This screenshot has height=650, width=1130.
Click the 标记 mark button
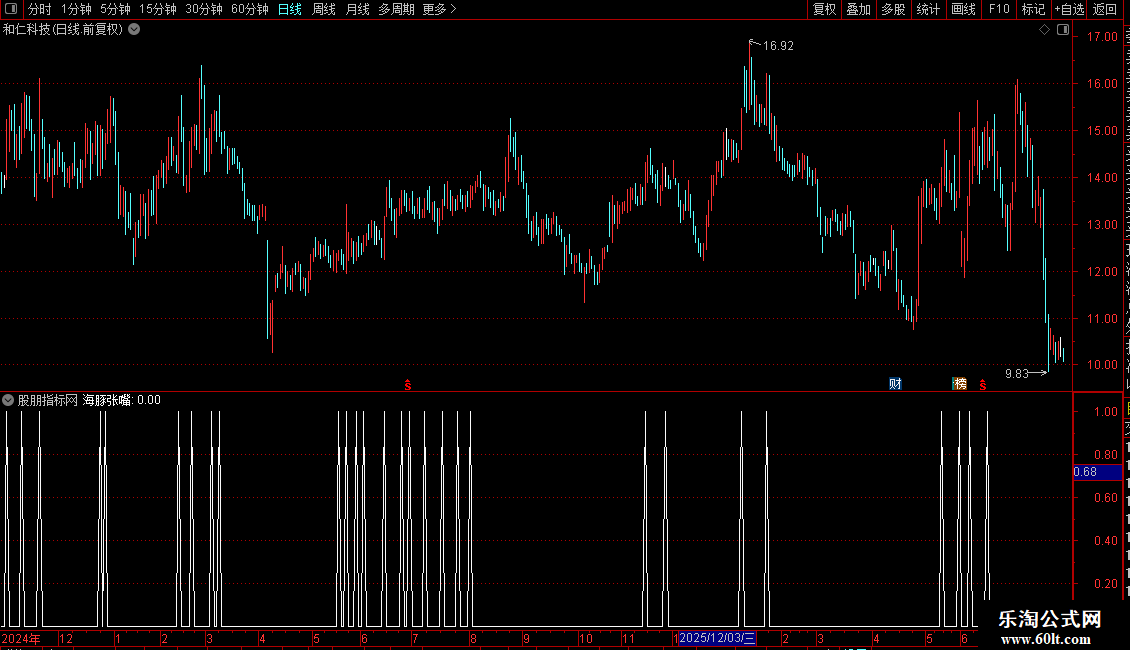tap(1033, 9)
